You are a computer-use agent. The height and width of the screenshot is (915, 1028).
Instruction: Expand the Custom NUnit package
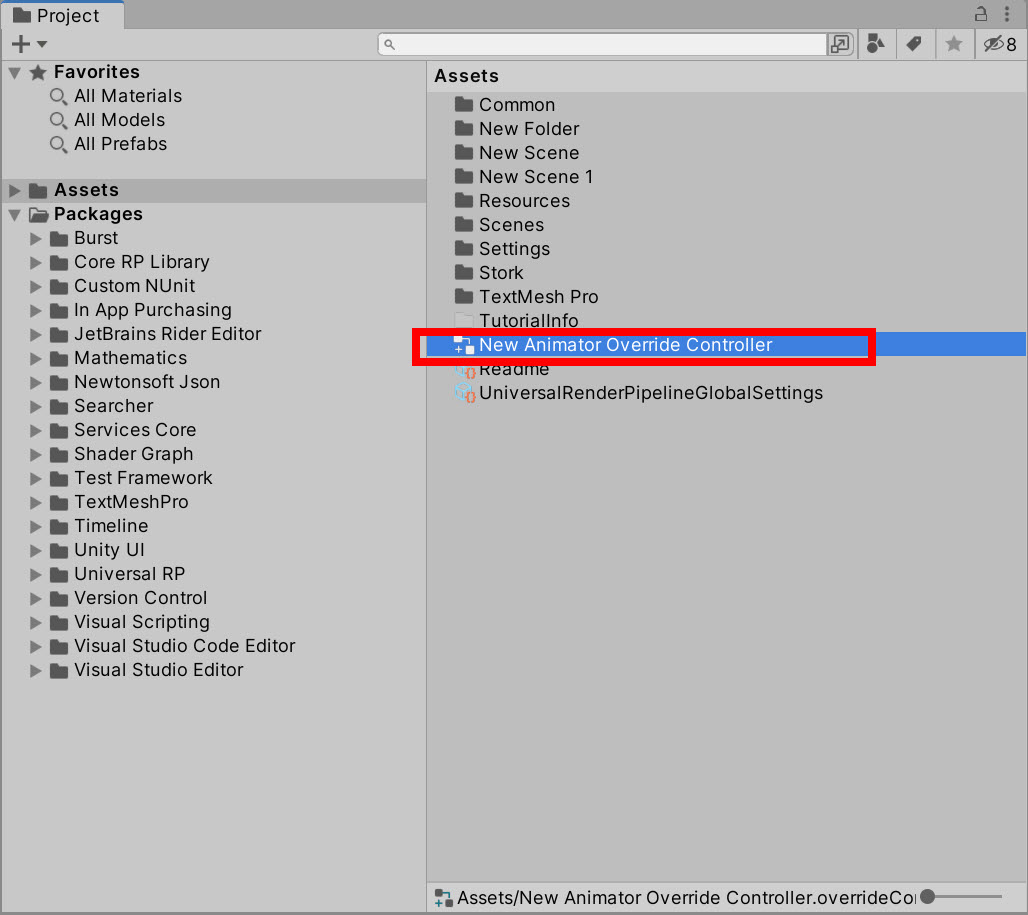point(35,286)
